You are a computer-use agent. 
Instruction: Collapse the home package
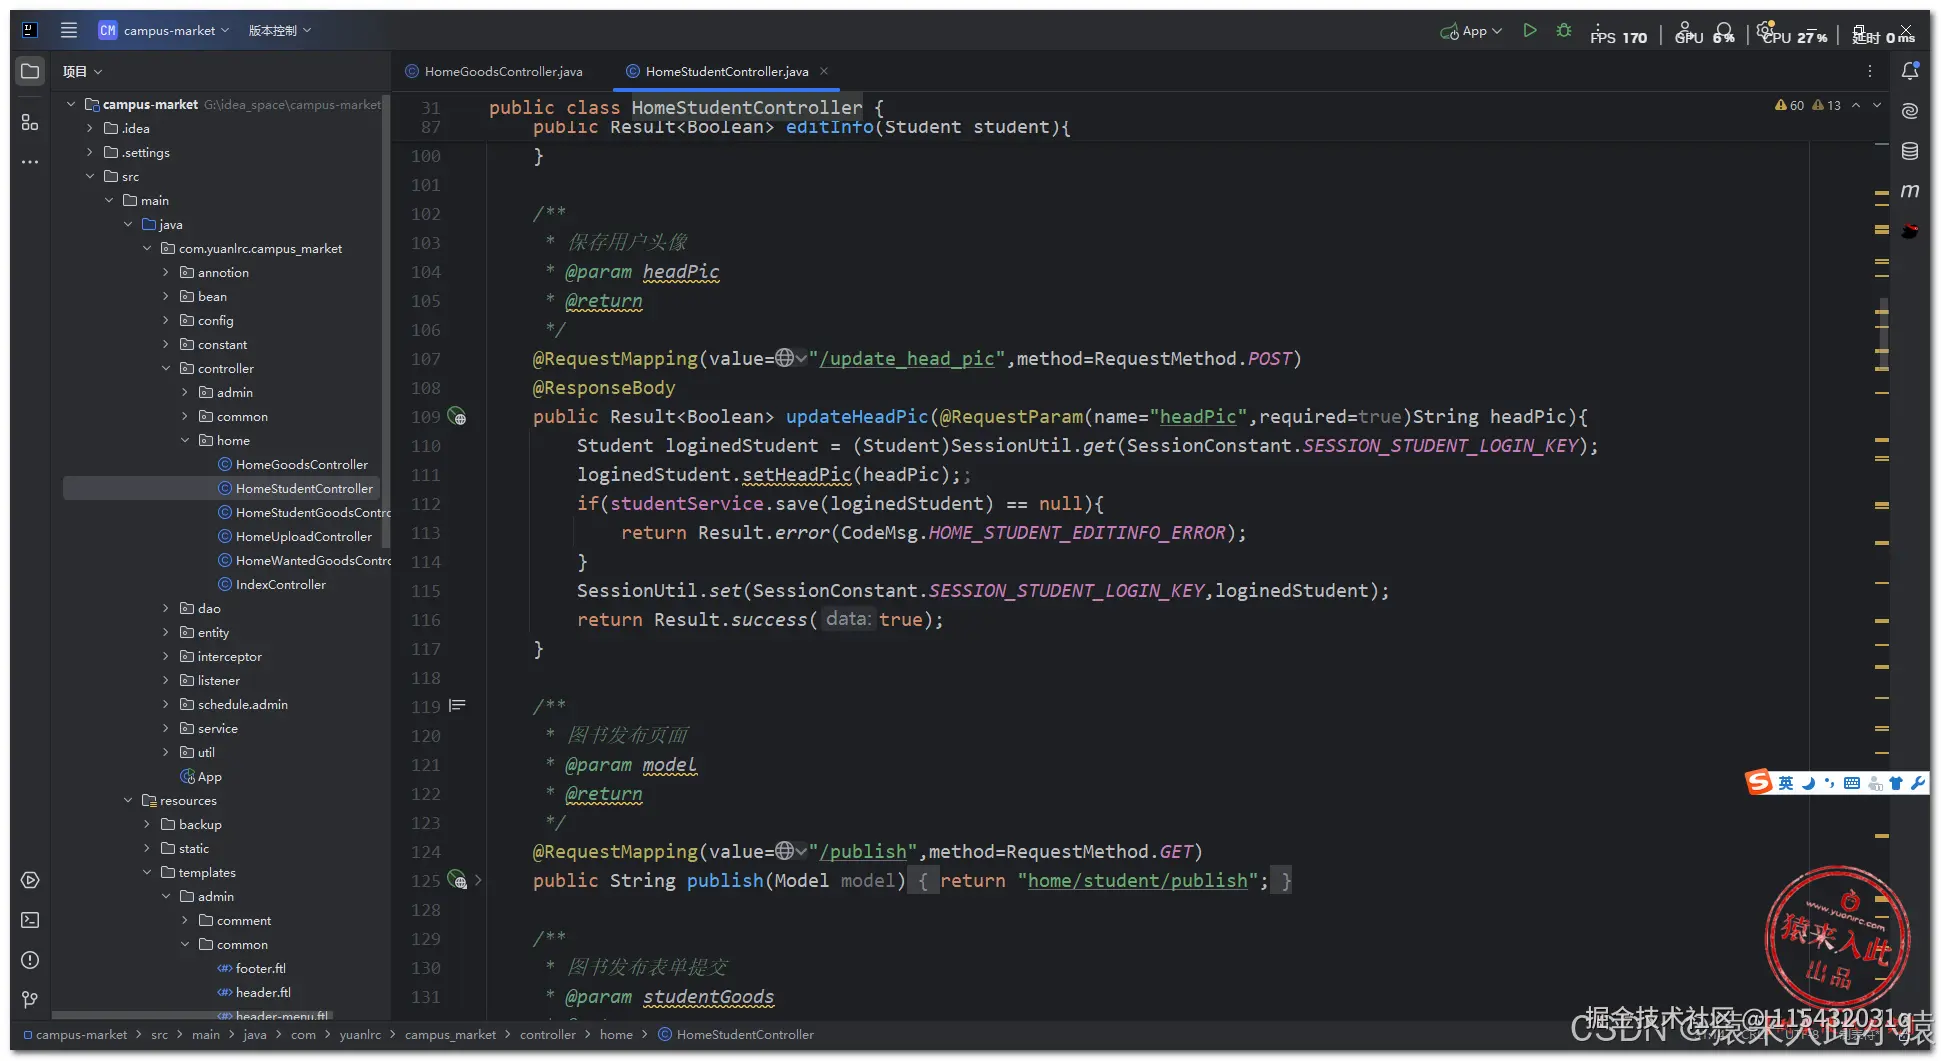tap(185, 440)
